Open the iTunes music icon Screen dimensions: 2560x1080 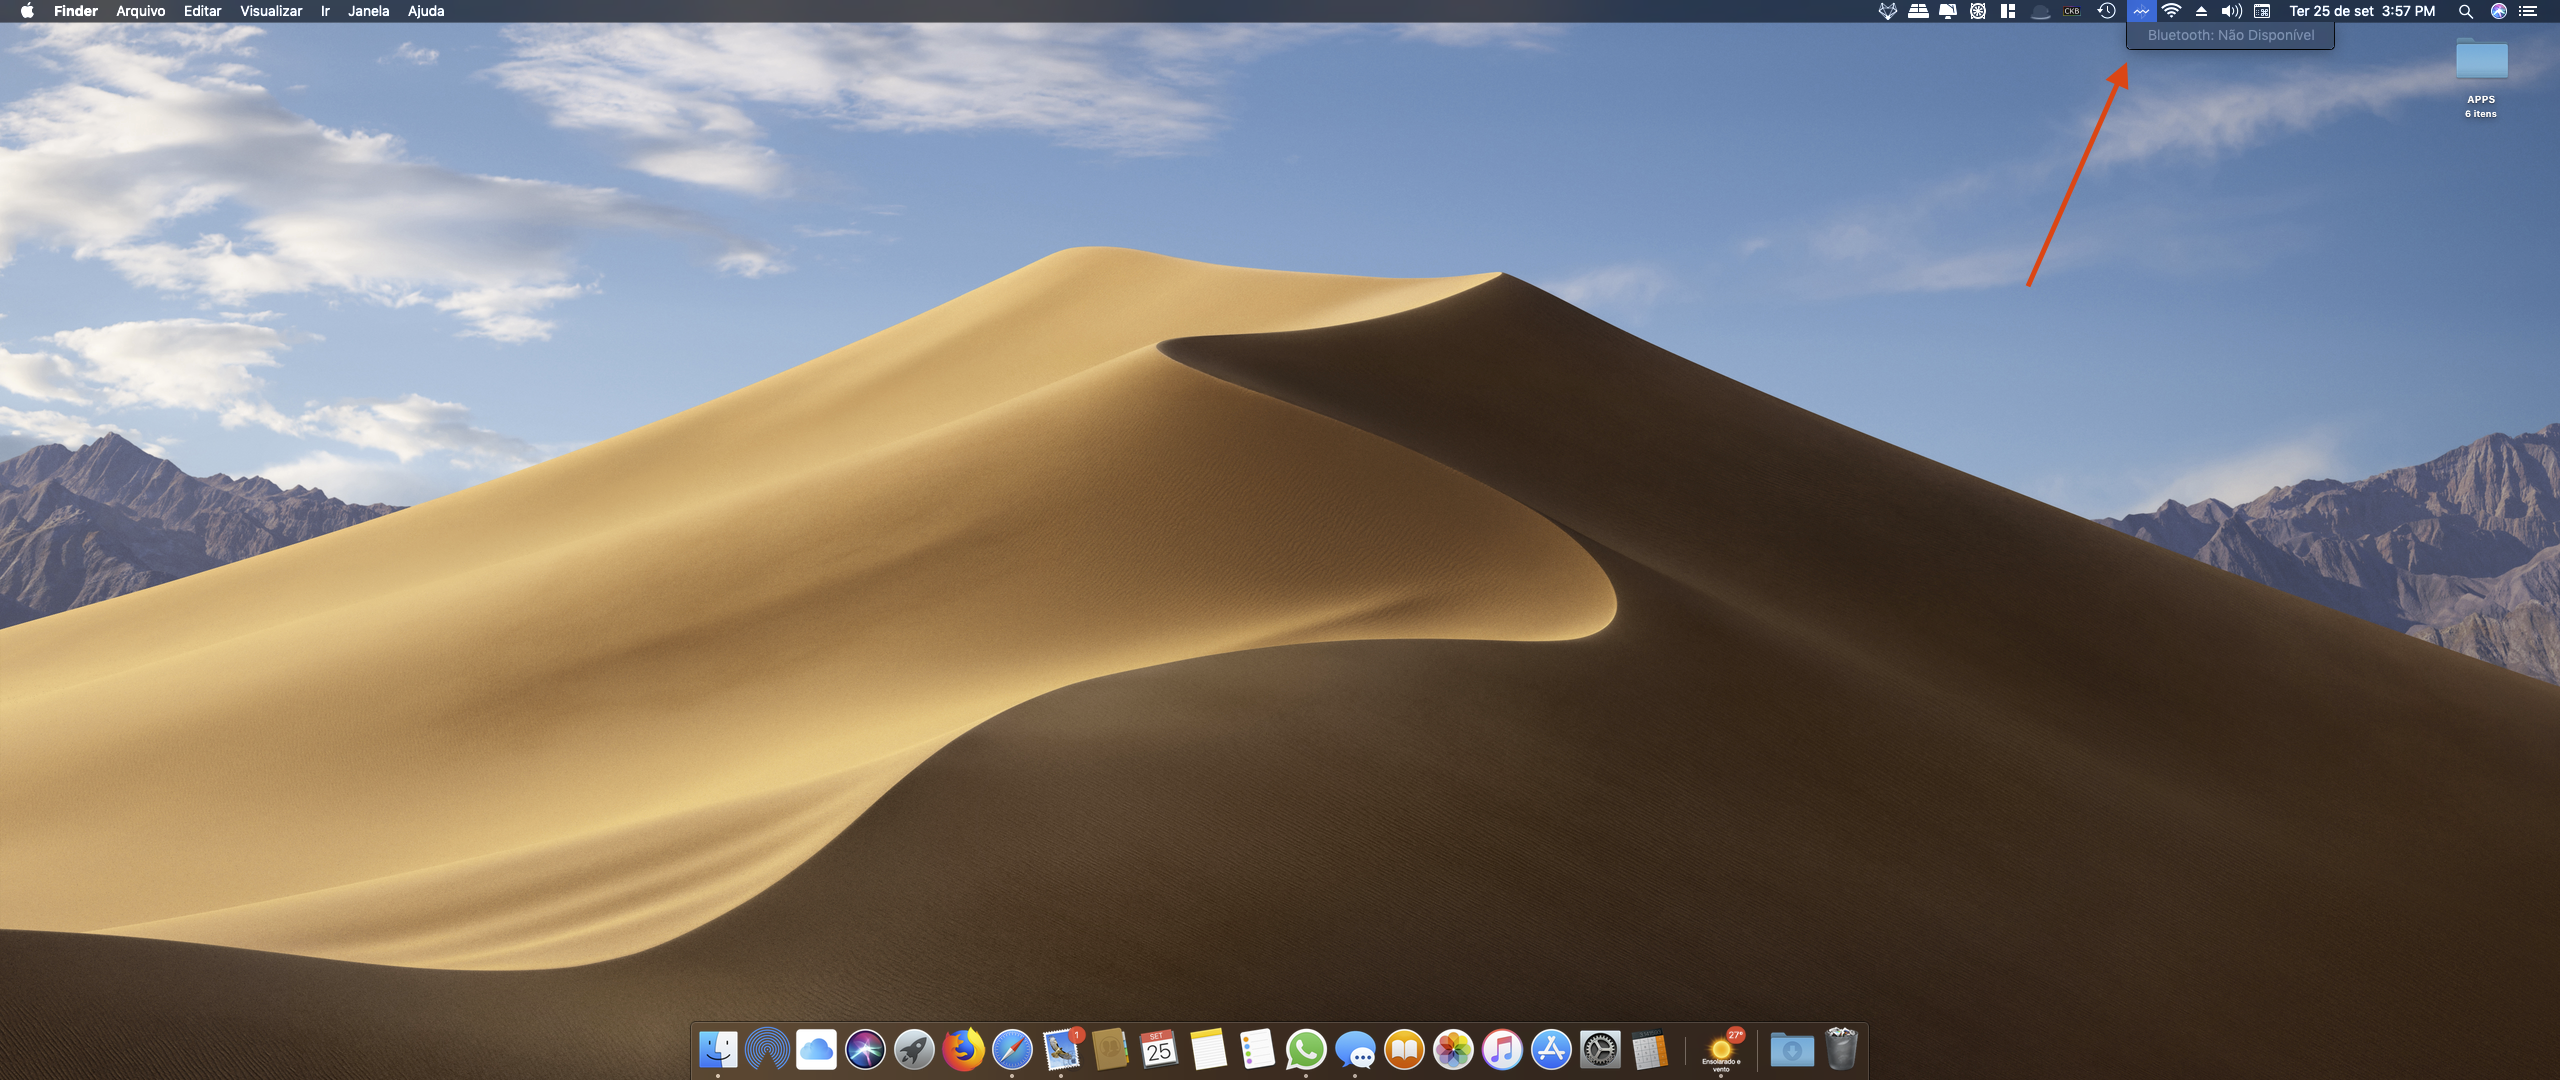click(x=1502, y=1050)
